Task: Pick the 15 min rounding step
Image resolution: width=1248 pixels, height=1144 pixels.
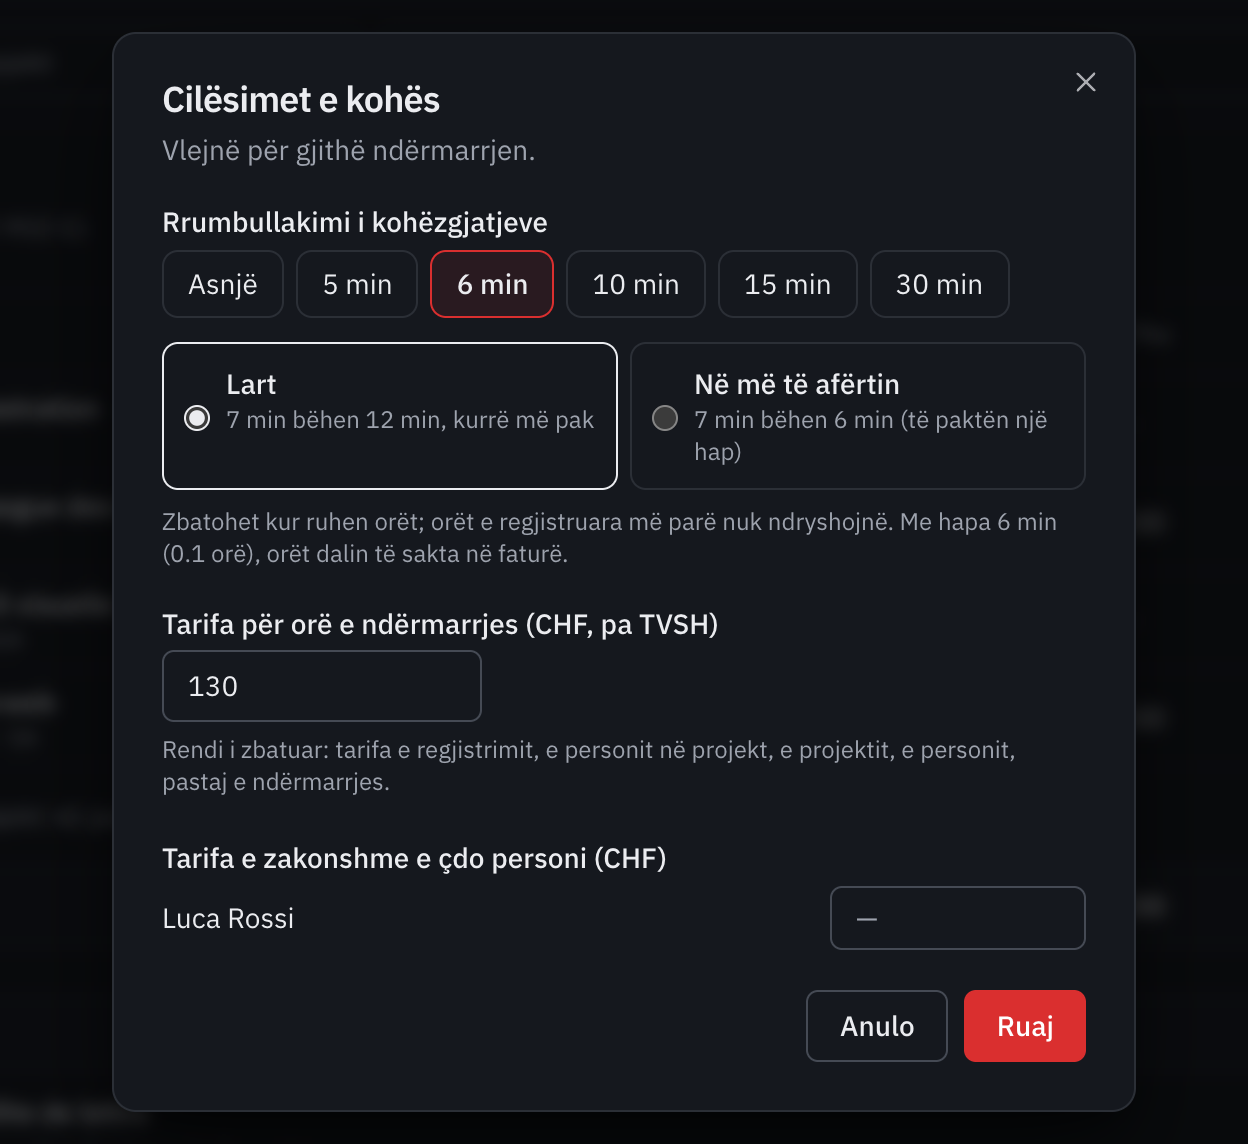Action: (x=788, y=284)
